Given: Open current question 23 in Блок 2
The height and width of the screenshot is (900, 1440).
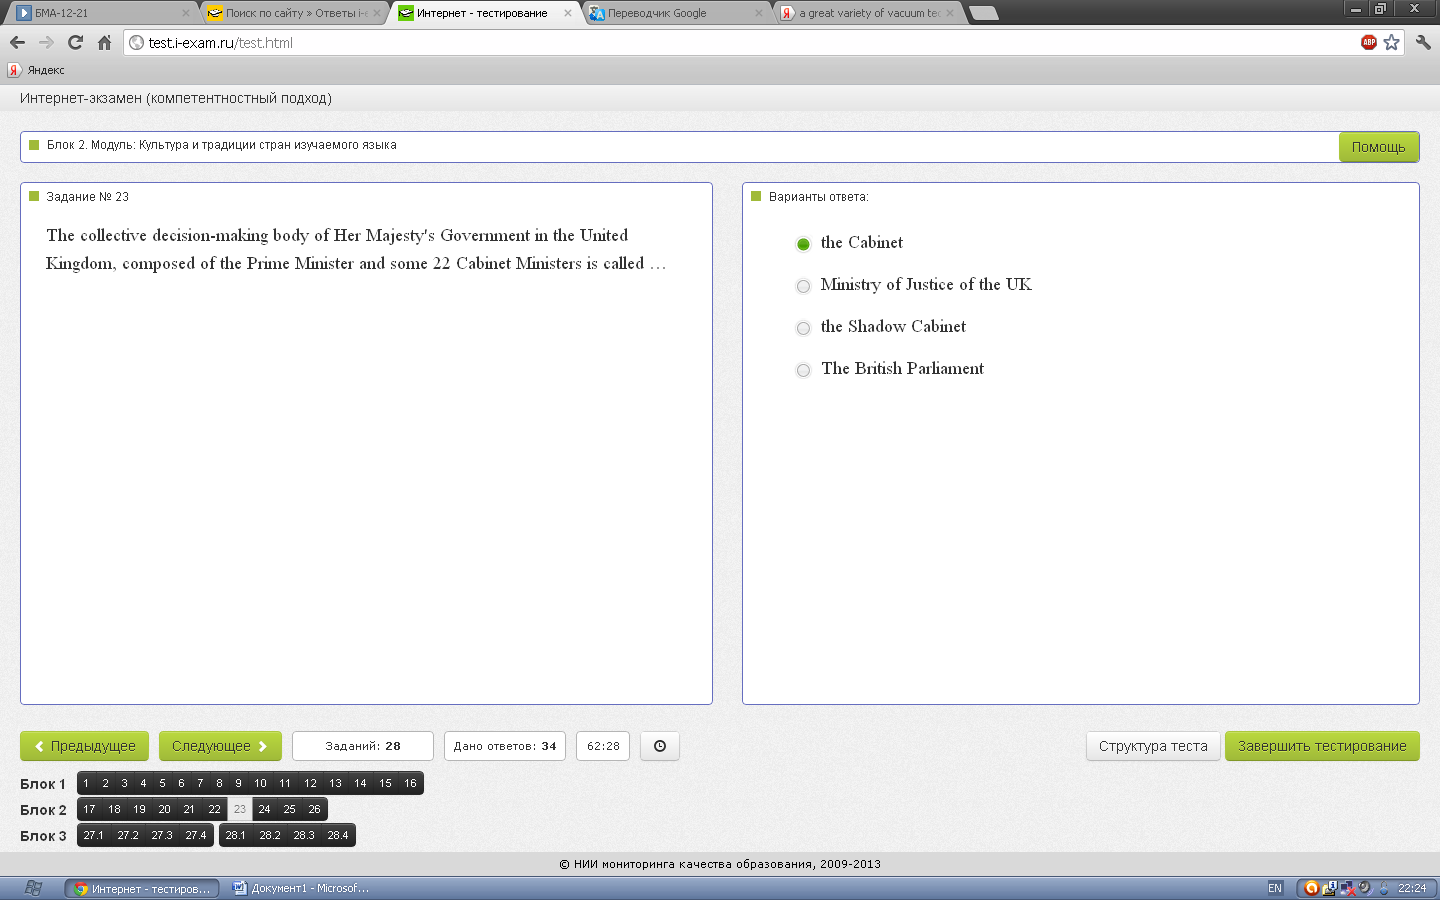Looking at the screenshot, I should [239, 809].
